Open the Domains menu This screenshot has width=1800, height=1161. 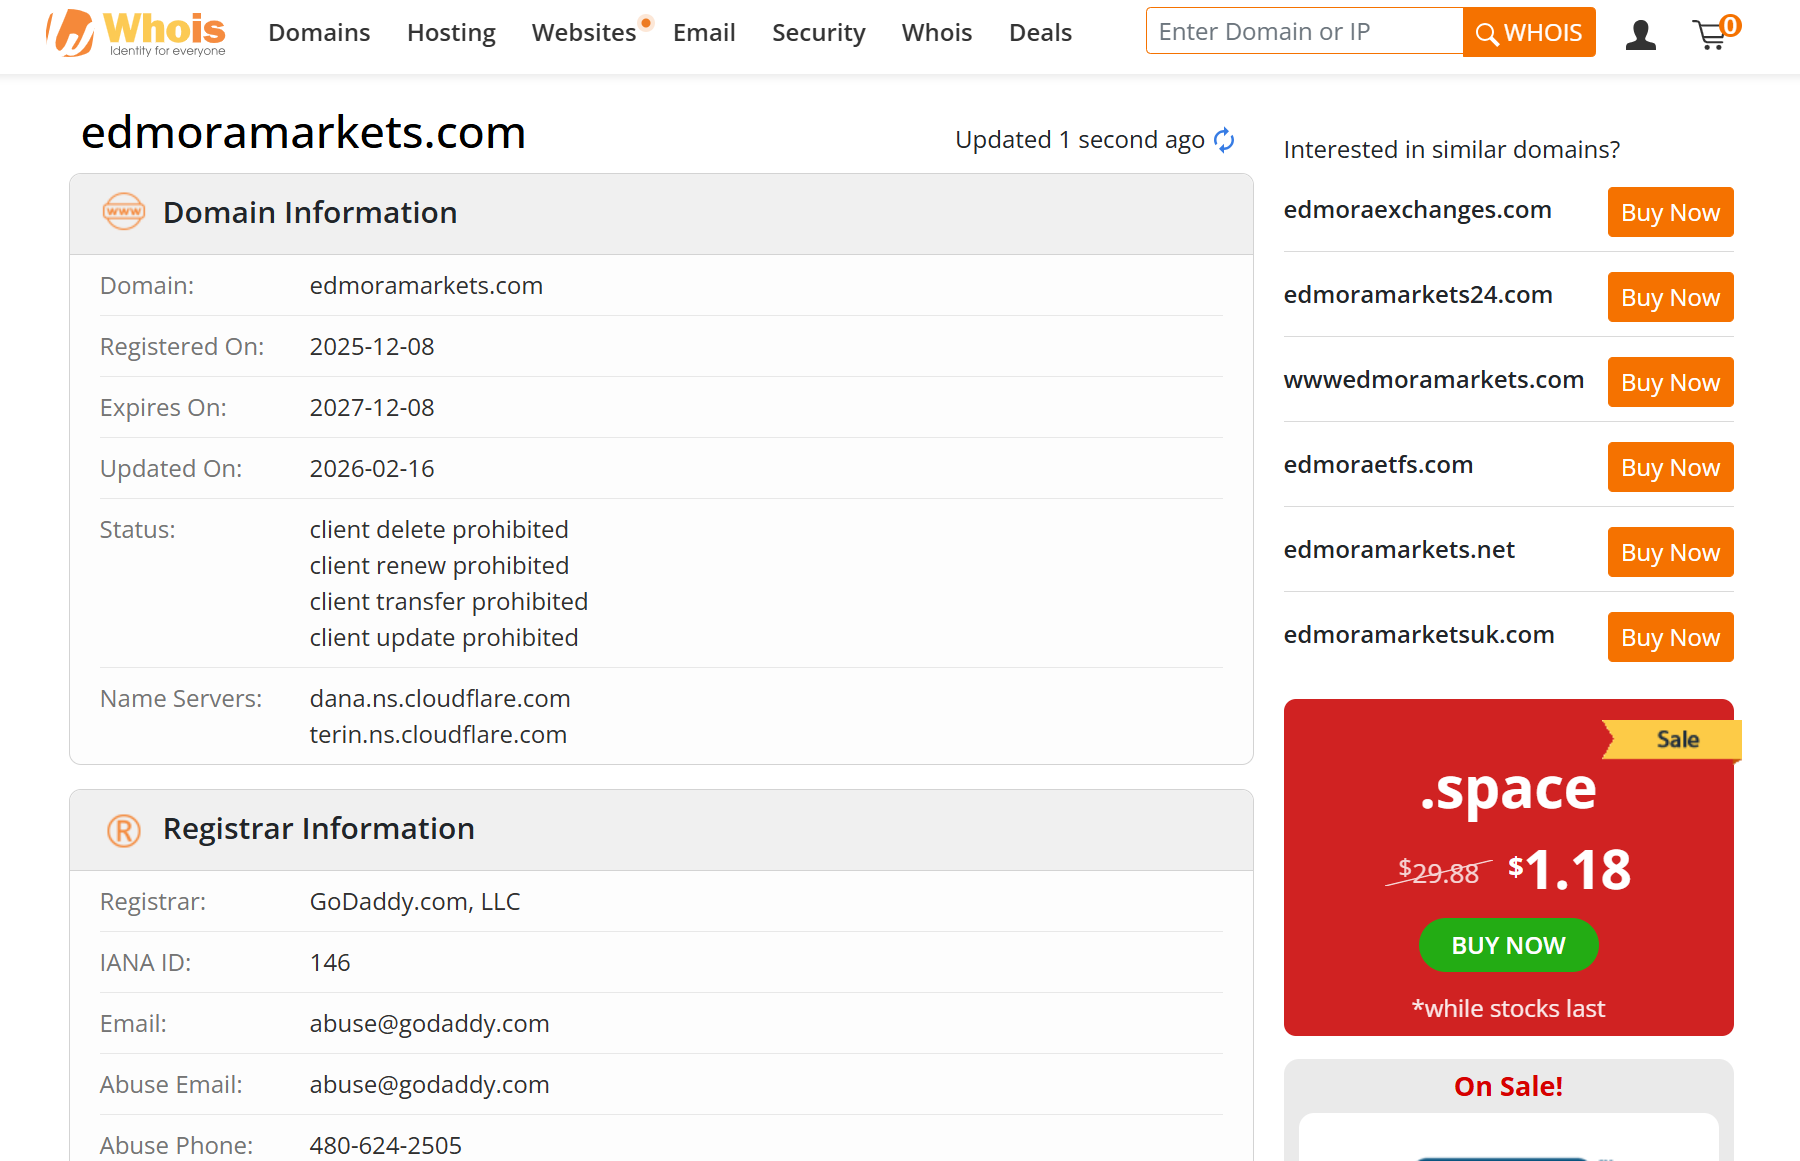pos(319,33)
